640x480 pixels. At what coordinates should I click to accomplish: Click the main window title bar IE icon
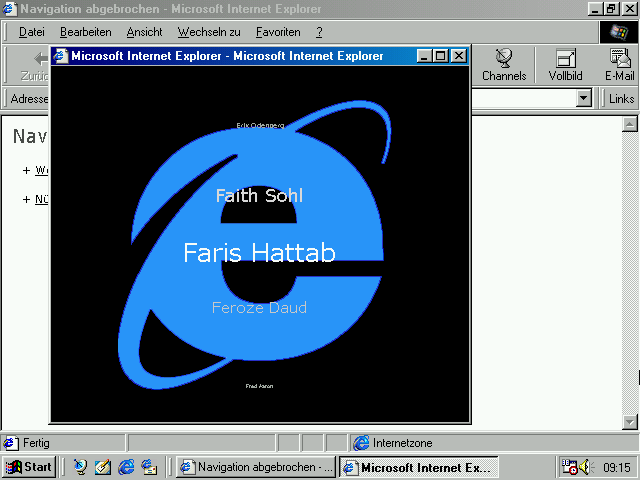[x=9, y=9]
